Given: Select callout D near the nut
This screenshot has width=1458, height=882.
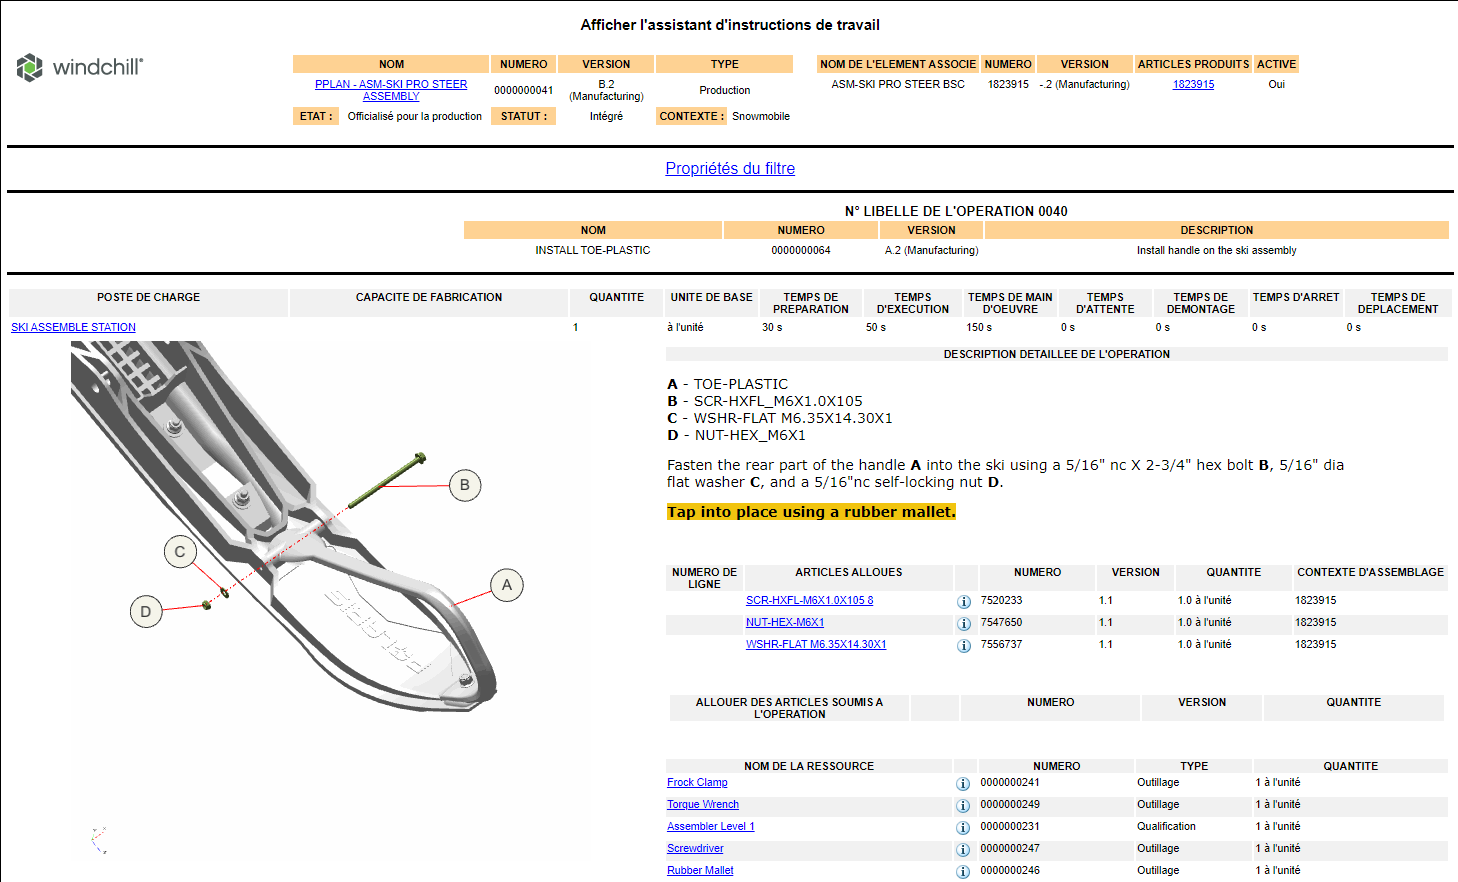Looking at the screenshot, I should (x=146, y=611).
